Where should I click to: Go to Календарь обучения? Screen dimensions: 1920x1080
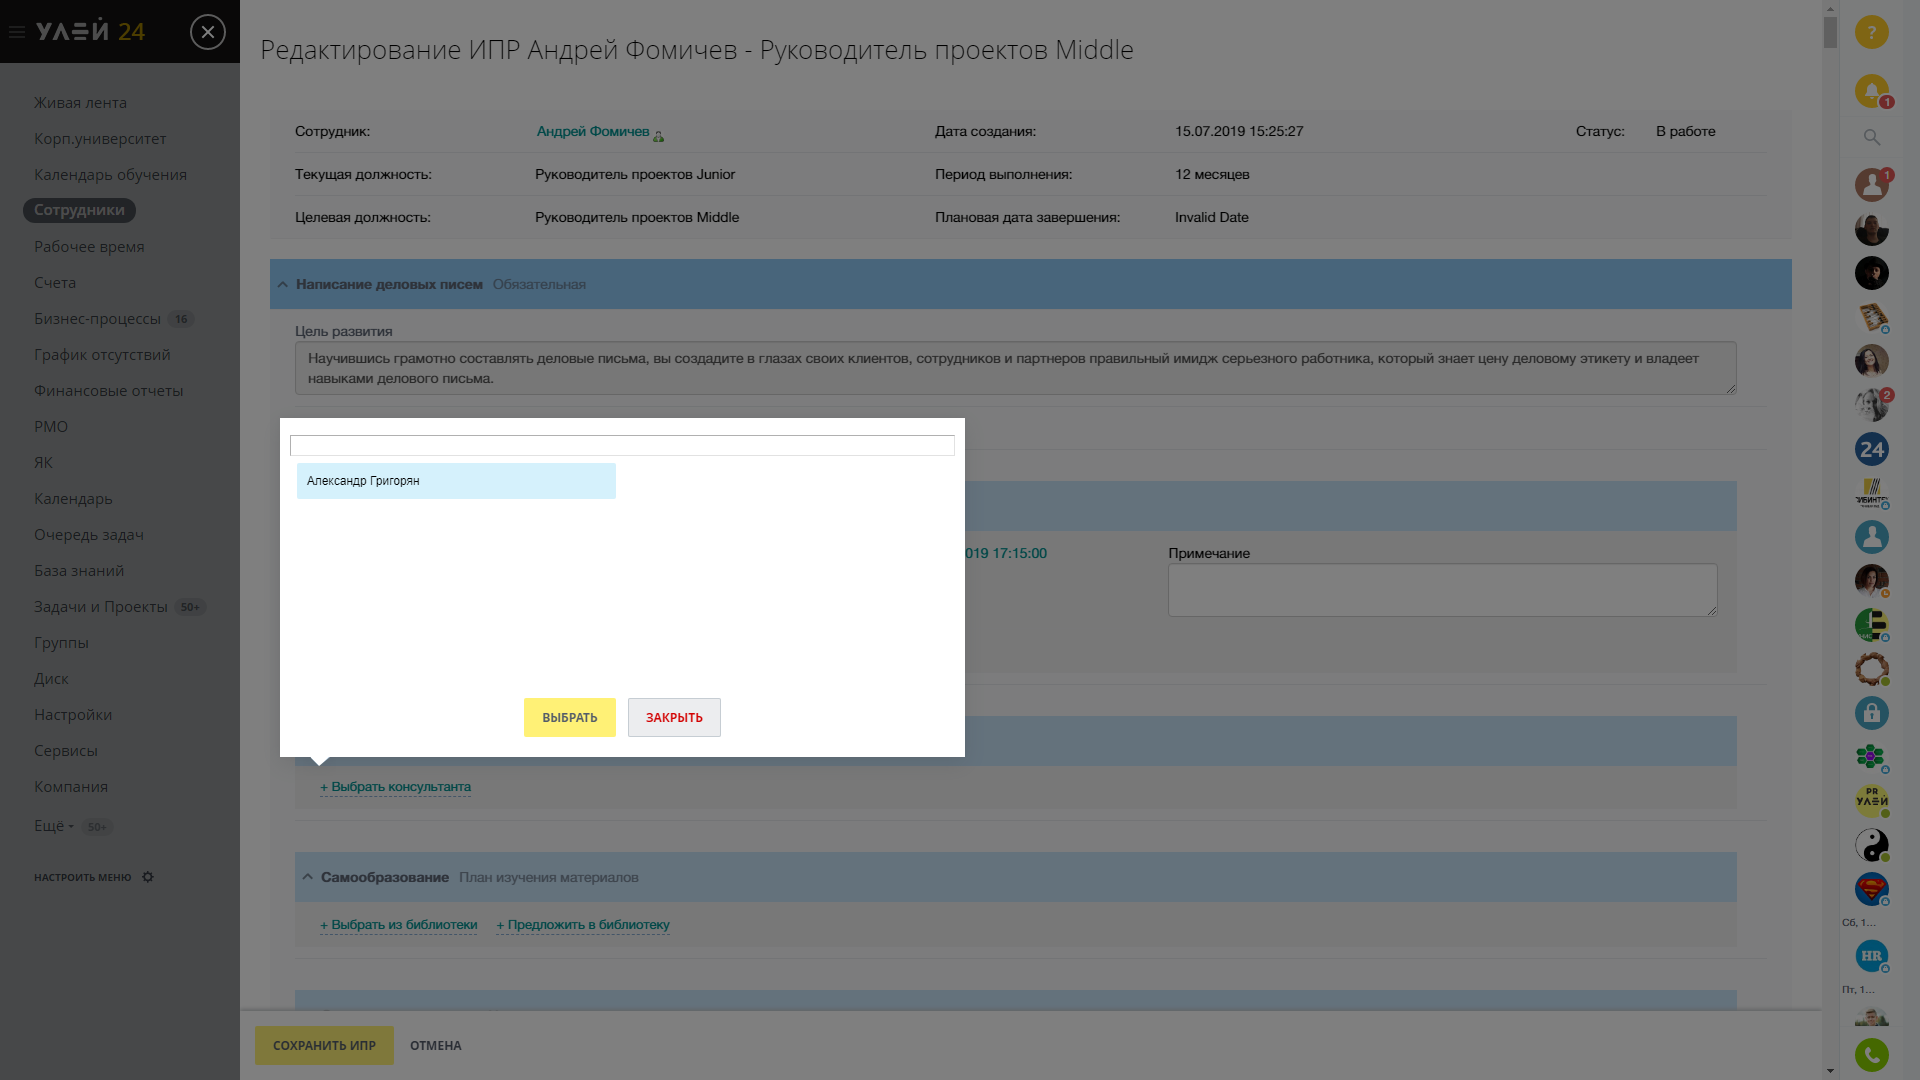[x=110, y=175]
